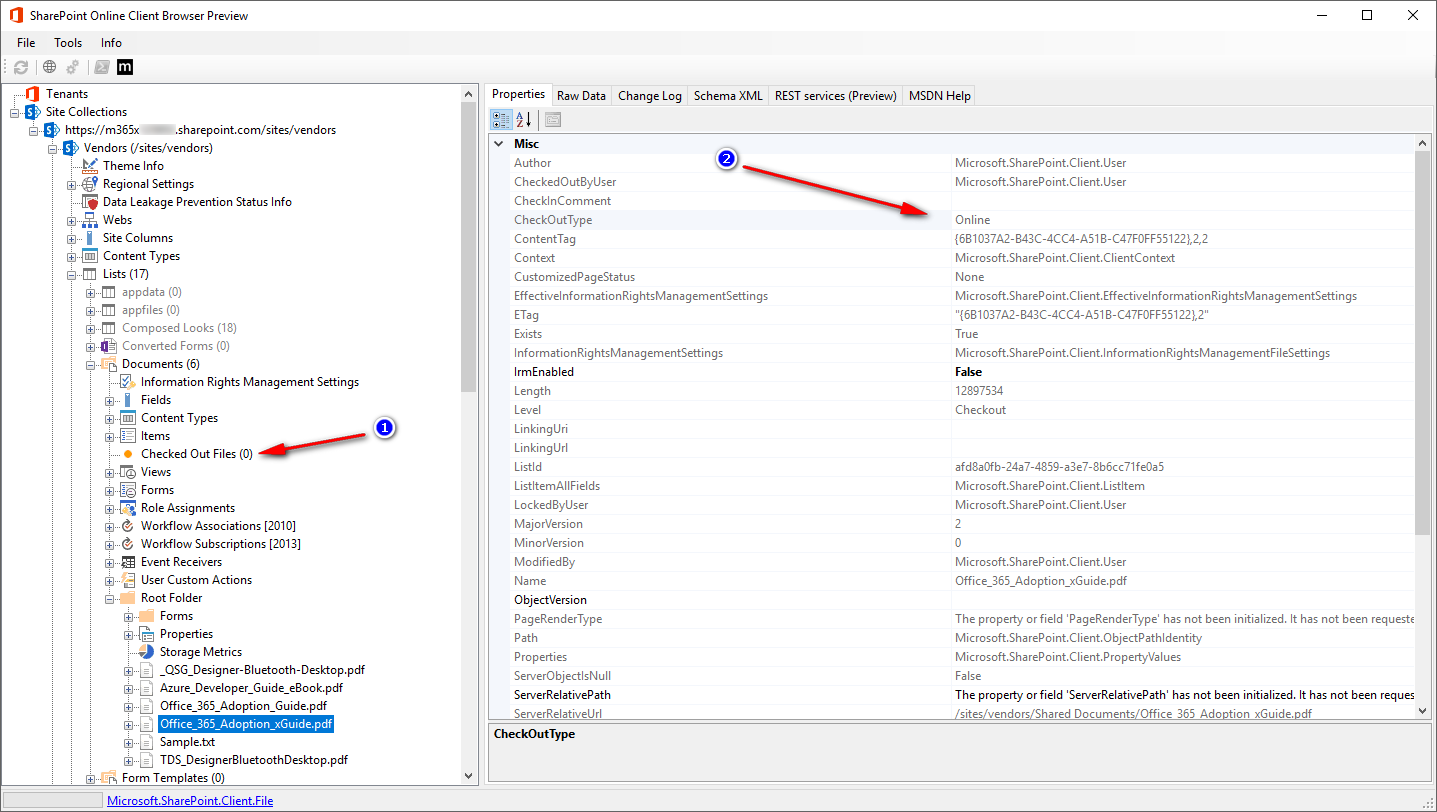Click the black 'm' toolbar icon
1437x812 pixels.
click(x=125, y=67)
